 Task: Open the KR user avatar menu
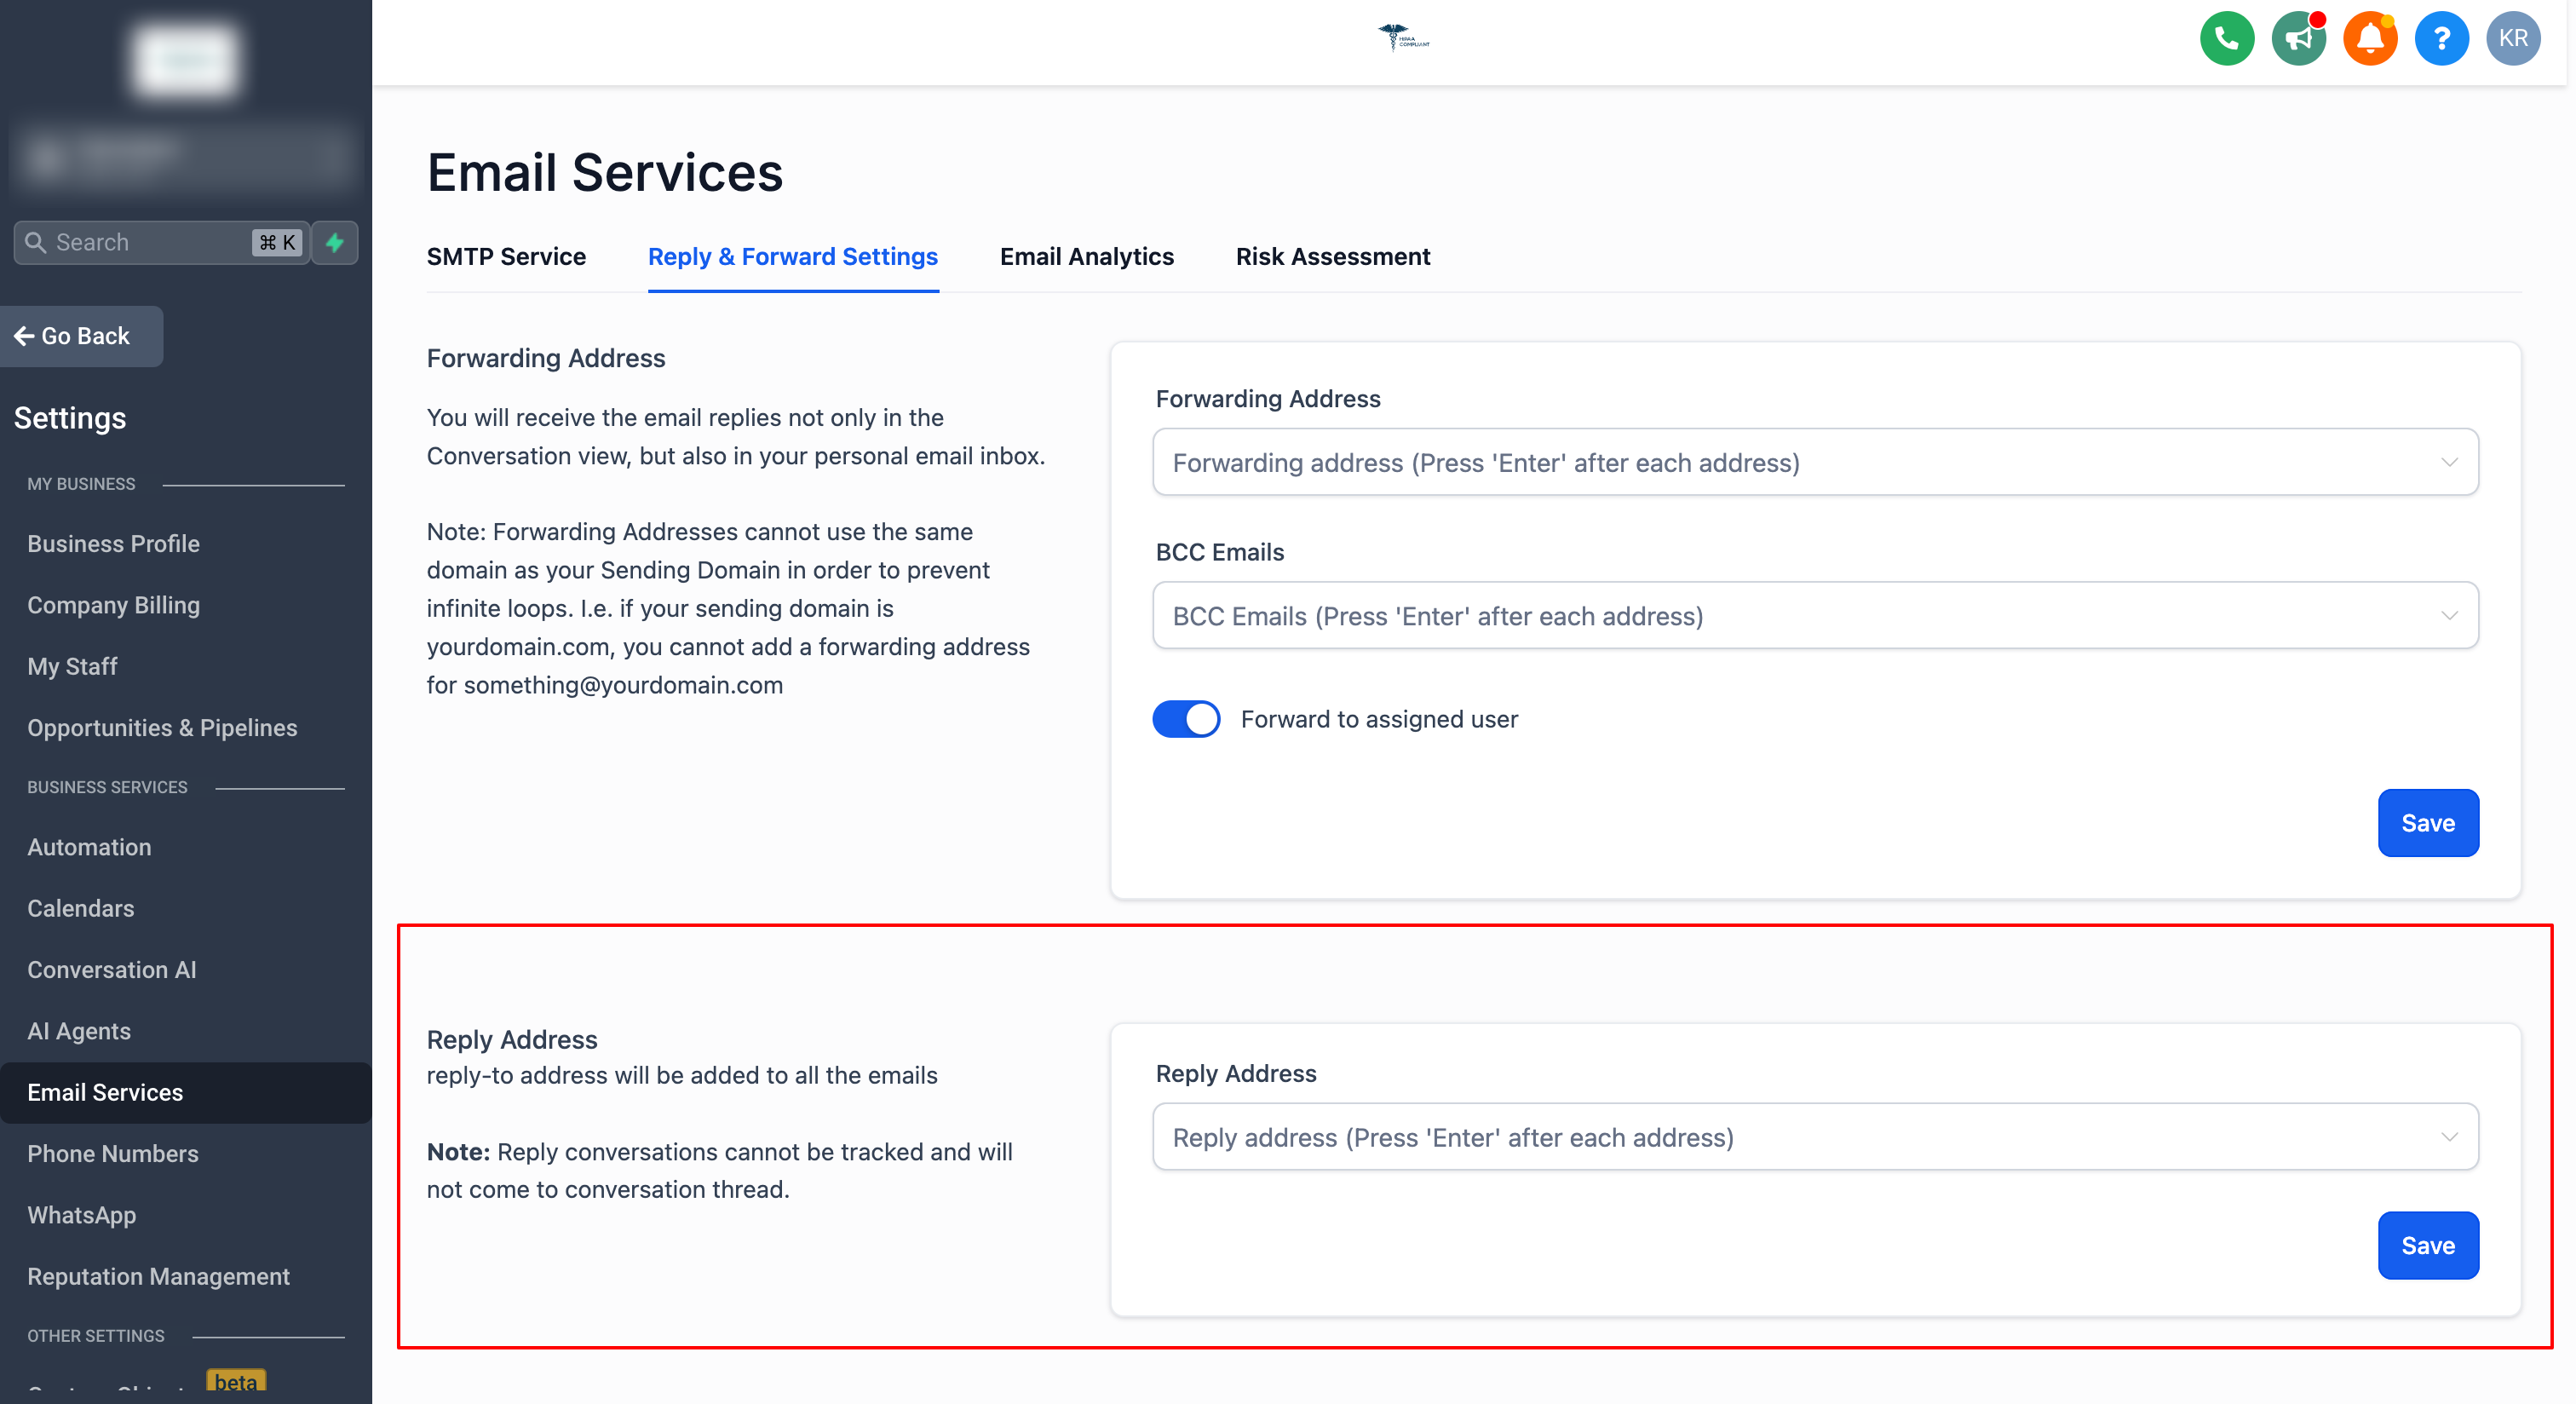2512,38
